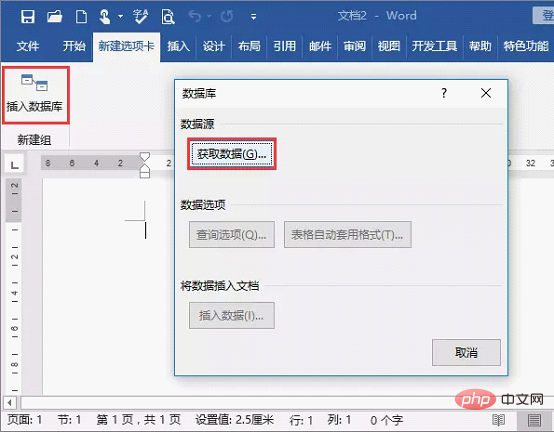Toggle touch/mouse mode icon

tap(105, 16)
